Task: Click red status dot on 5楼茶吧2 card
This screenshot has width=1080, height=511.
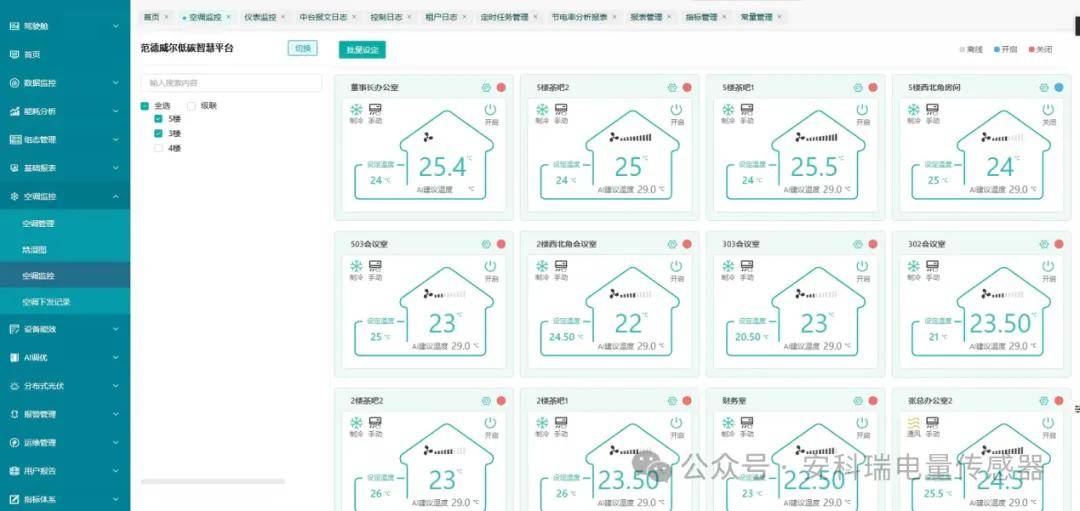Action: pos(687,87)
